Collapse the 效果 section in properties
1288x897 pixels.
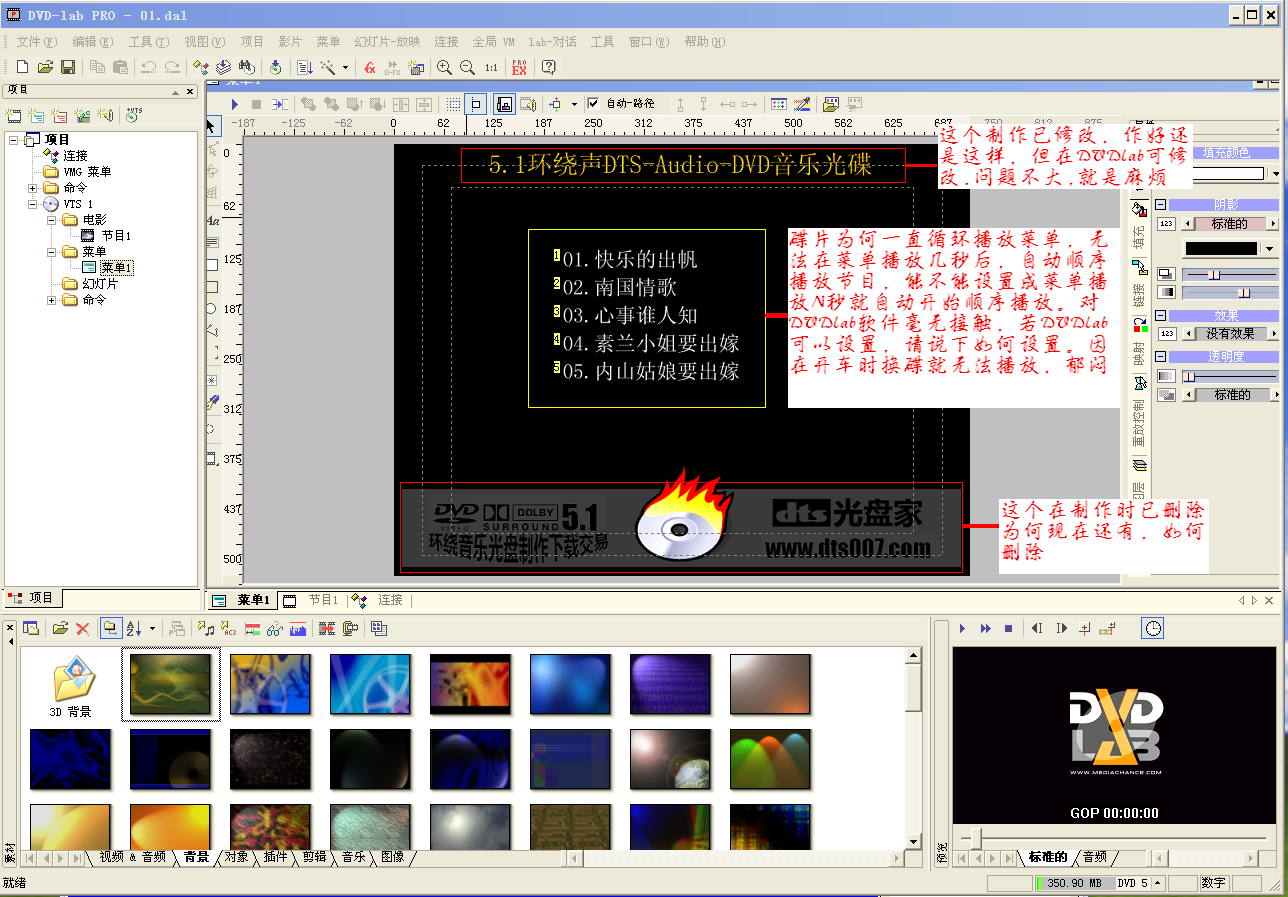pyautogui.click(x=1161, y=315)
